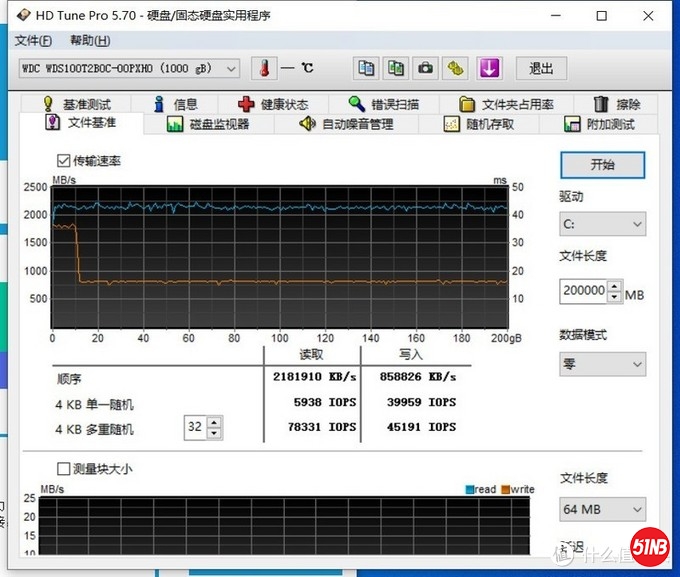
Task: Open the 文件(F) menu
Action: pyautogui.click(x=33, y=41)
